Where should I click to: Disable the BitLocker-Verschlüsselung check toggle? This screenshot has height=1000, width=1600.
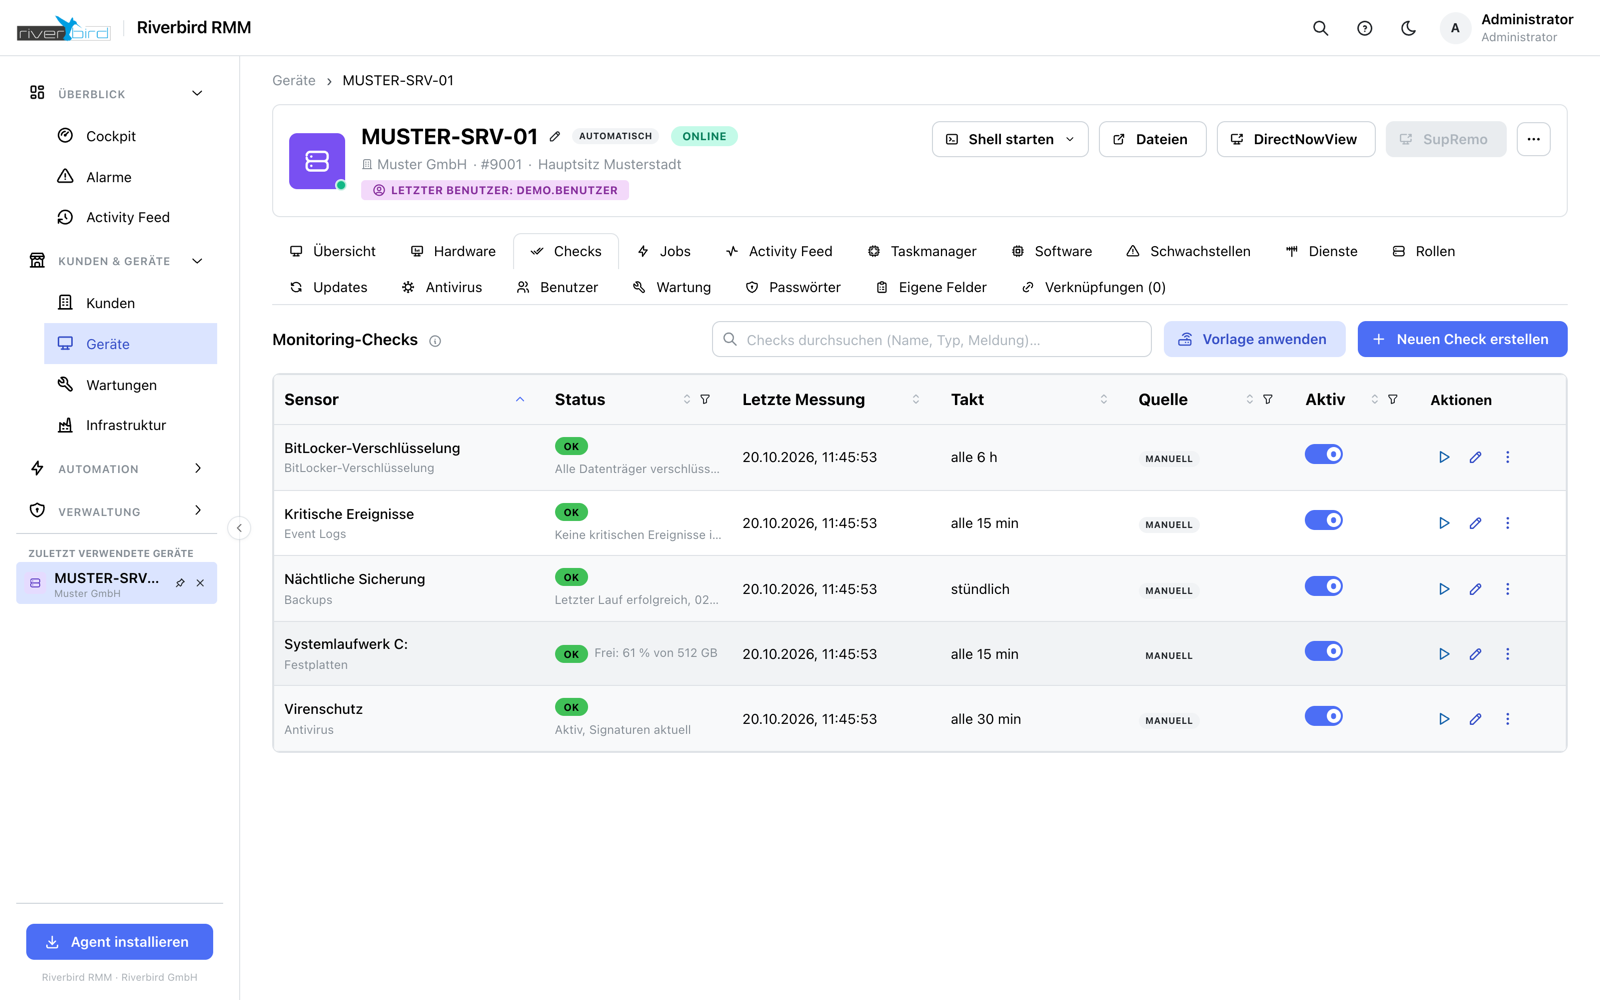point(1324,454)
